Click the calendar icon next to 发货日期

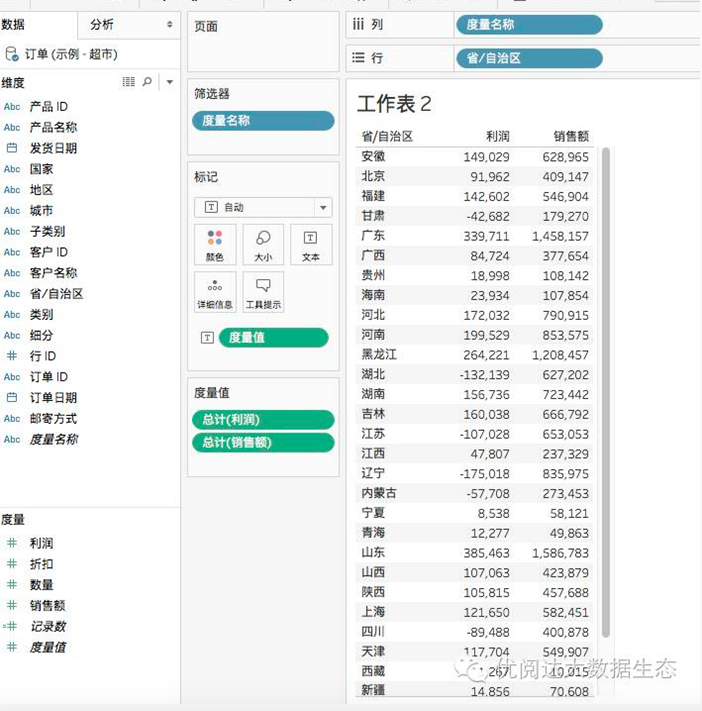(x=12, y=148)
